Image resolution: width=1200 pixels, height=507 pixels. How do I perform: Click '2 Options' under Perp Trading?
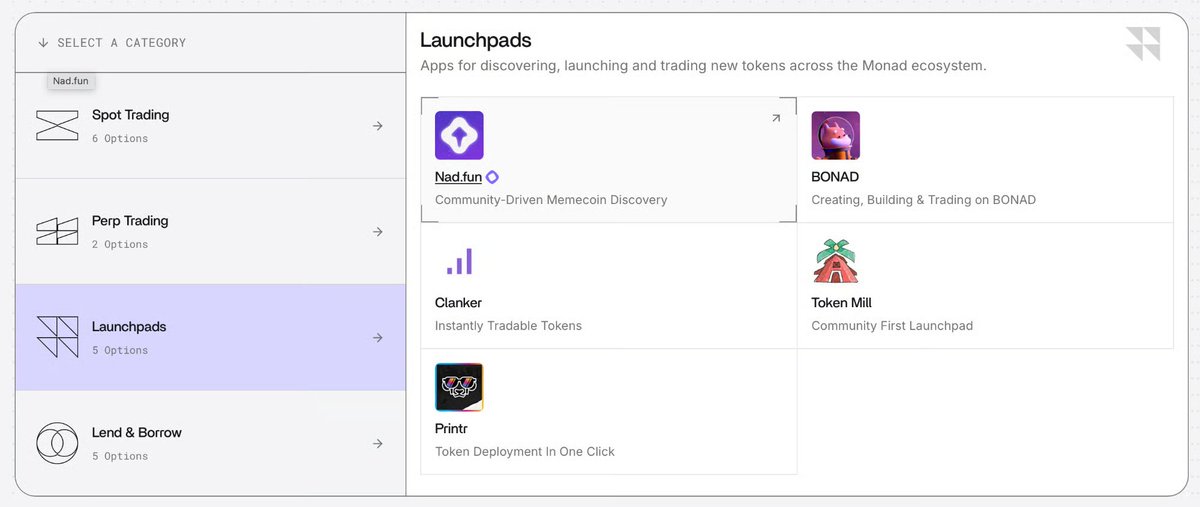click(x=120, y=245)
